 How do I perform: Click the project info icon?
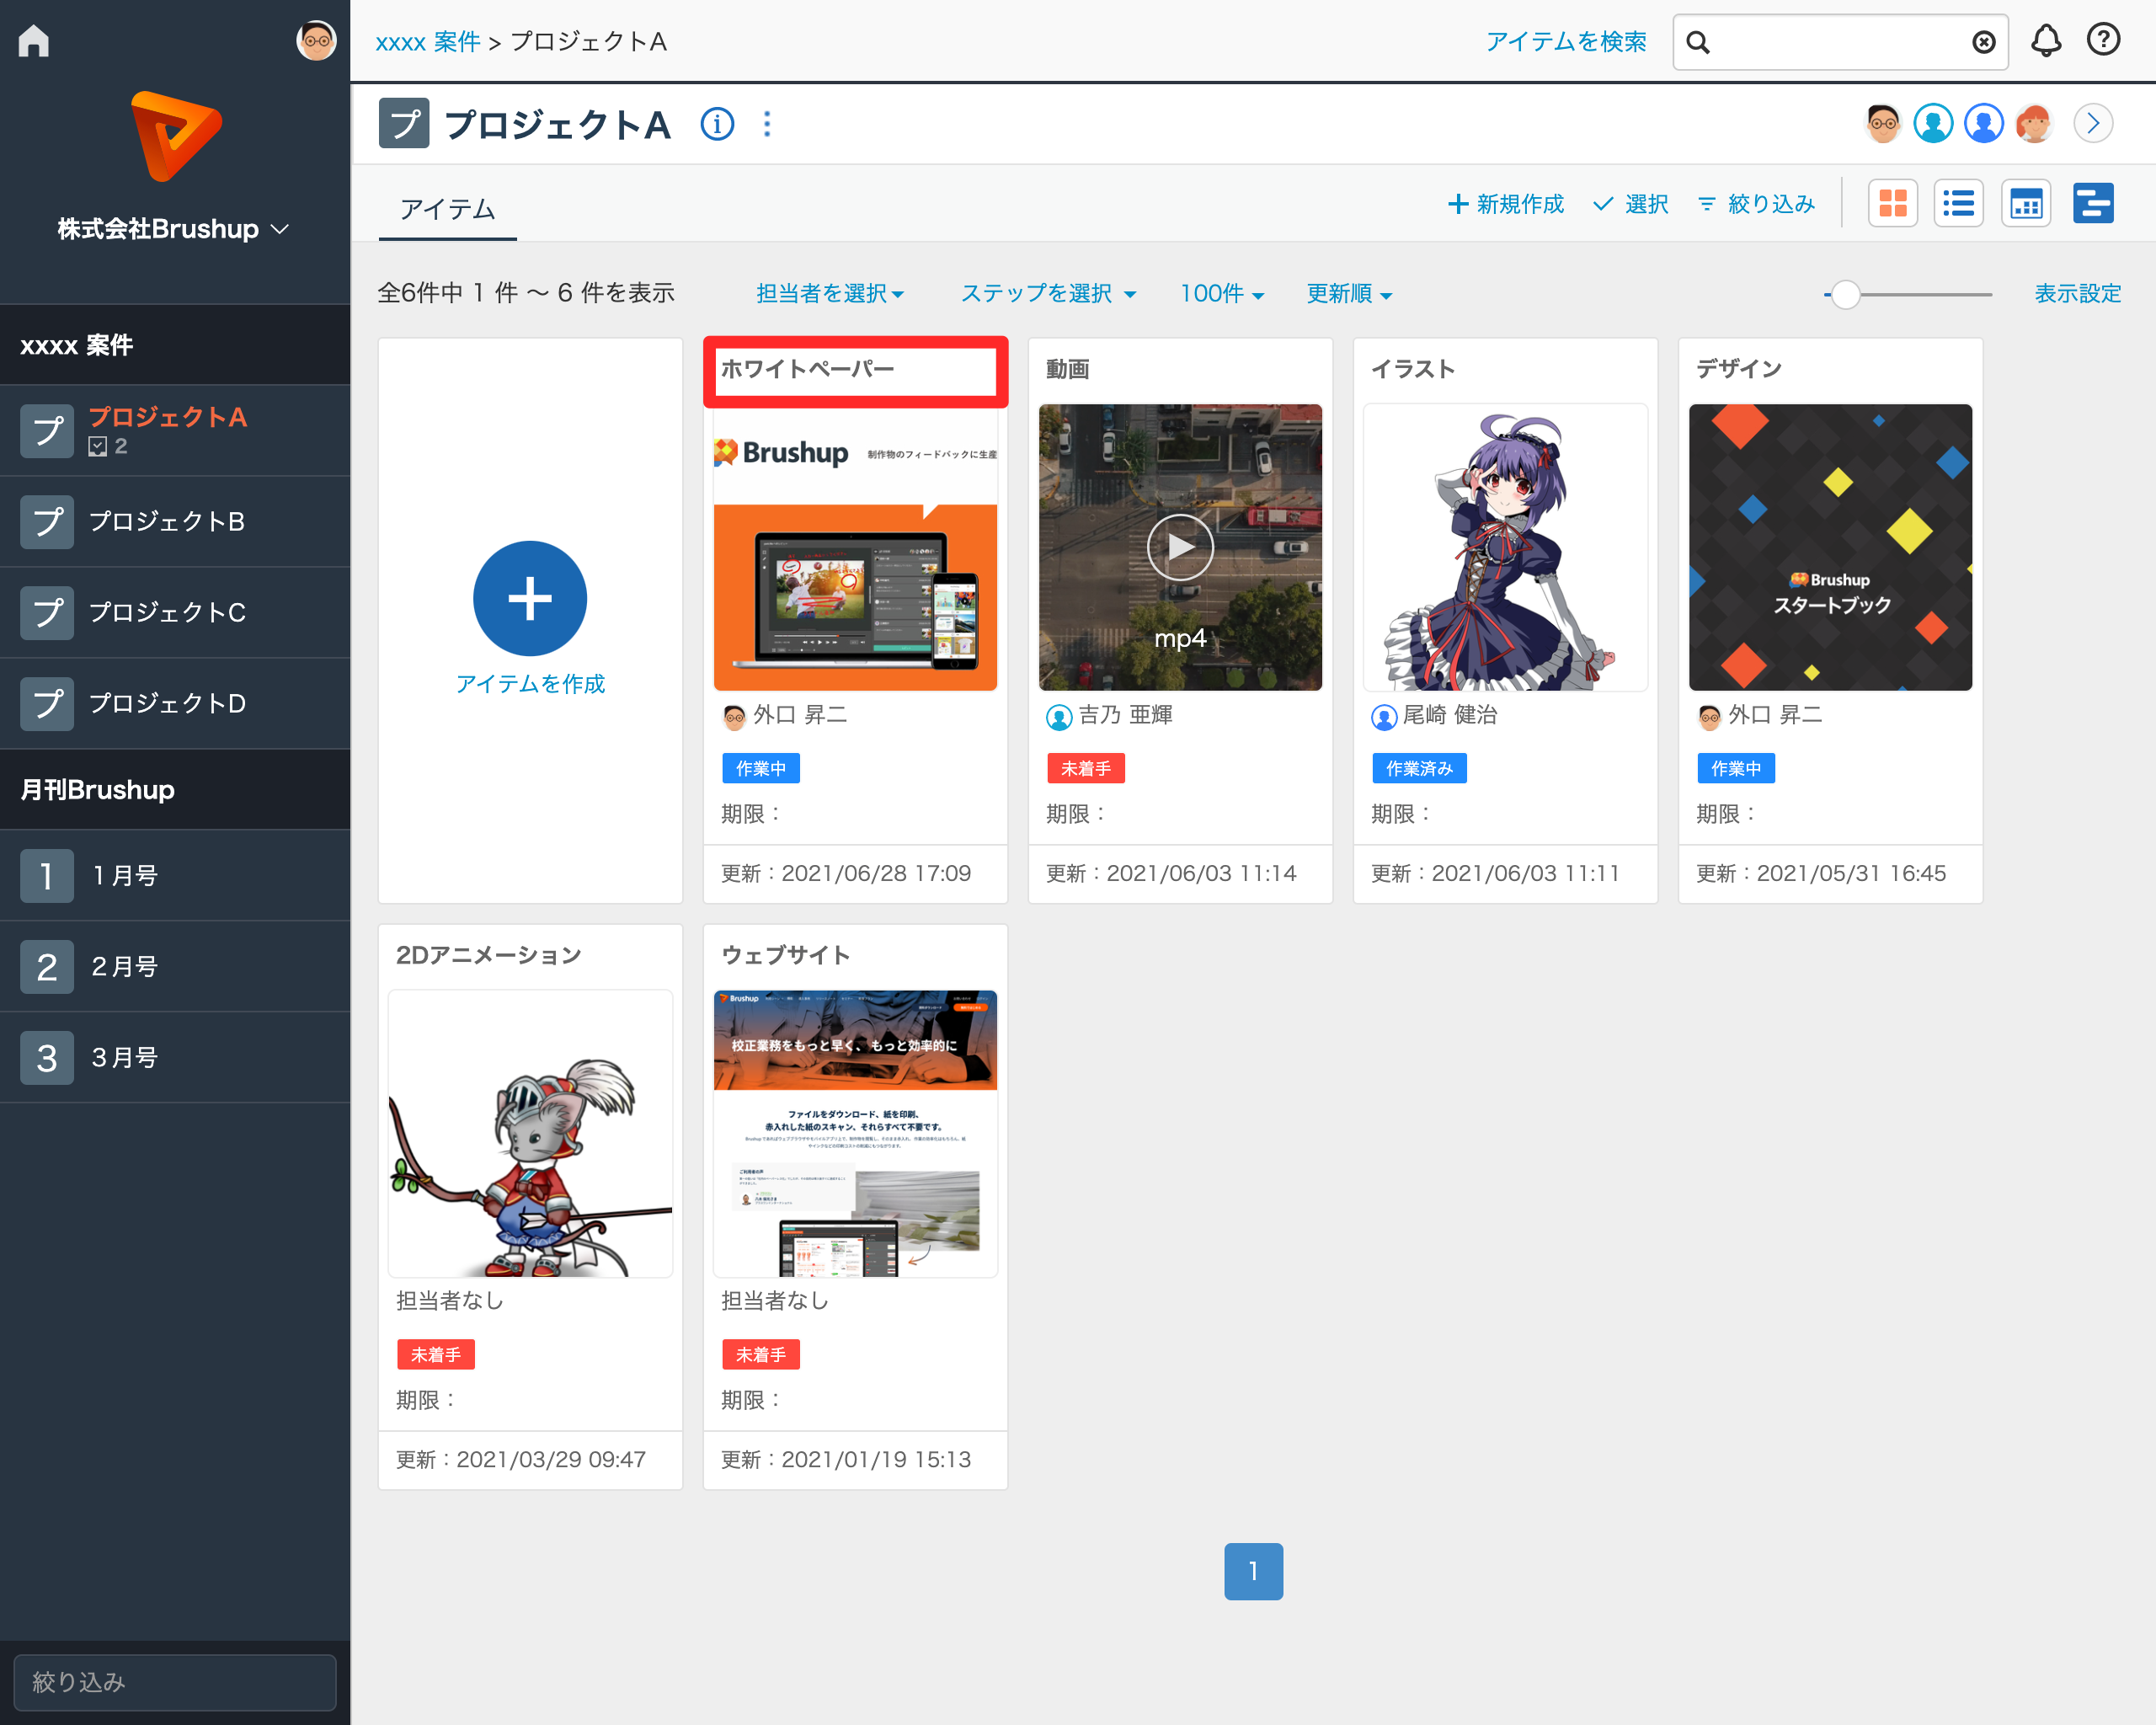point(717,124)
